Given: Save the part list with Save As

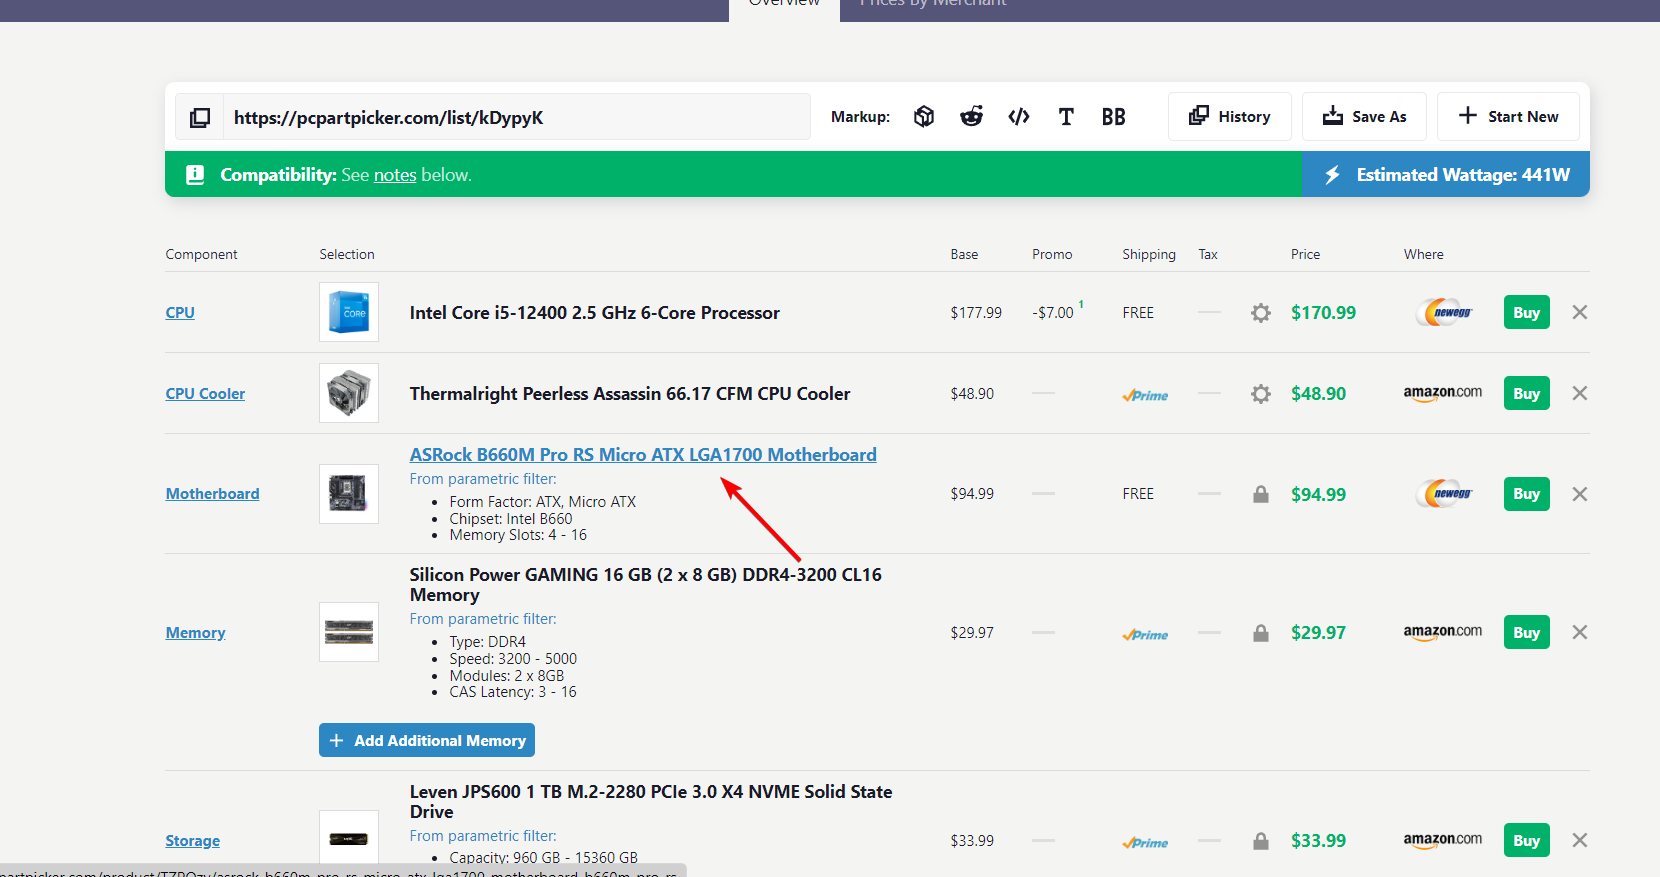Looking at the screenshot, I should 1364,117.
